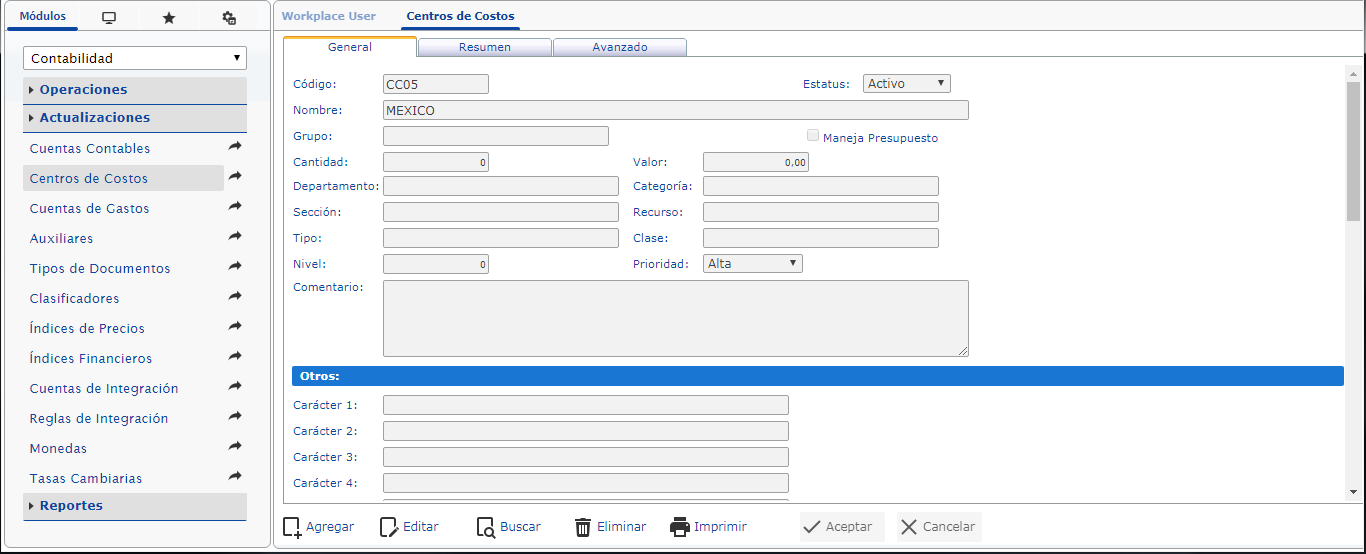Click the share arrow beside Reglas de Integración
The height and width of the screenshot is (554, 1366).
pos(235,417)
